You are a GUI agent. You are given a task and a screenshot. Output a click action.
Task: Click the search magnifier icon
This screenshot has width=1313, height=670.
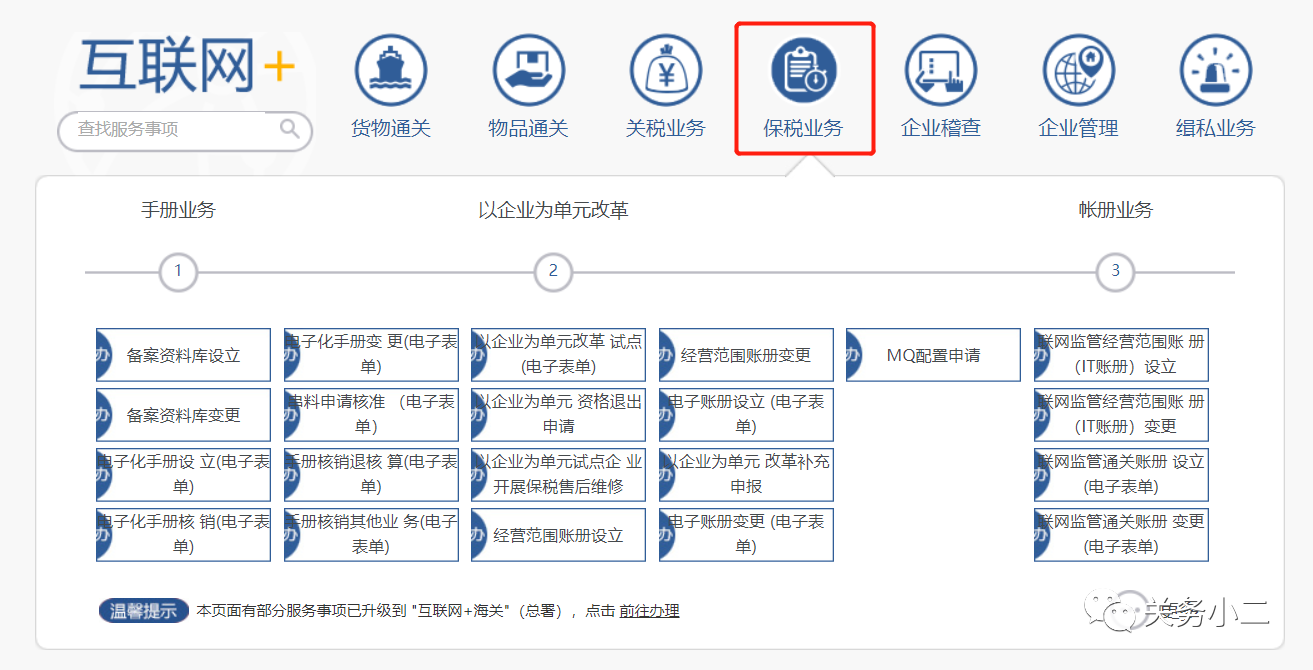290,129
